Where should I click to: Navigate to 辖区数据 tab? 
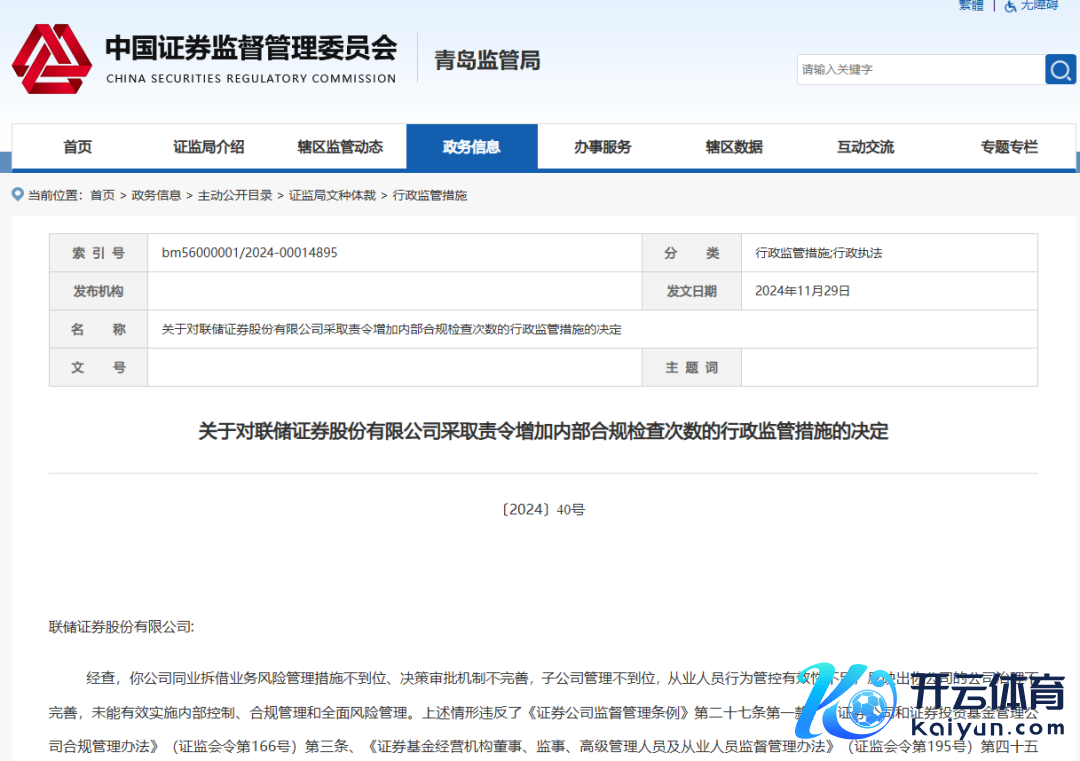pos(734,147)
